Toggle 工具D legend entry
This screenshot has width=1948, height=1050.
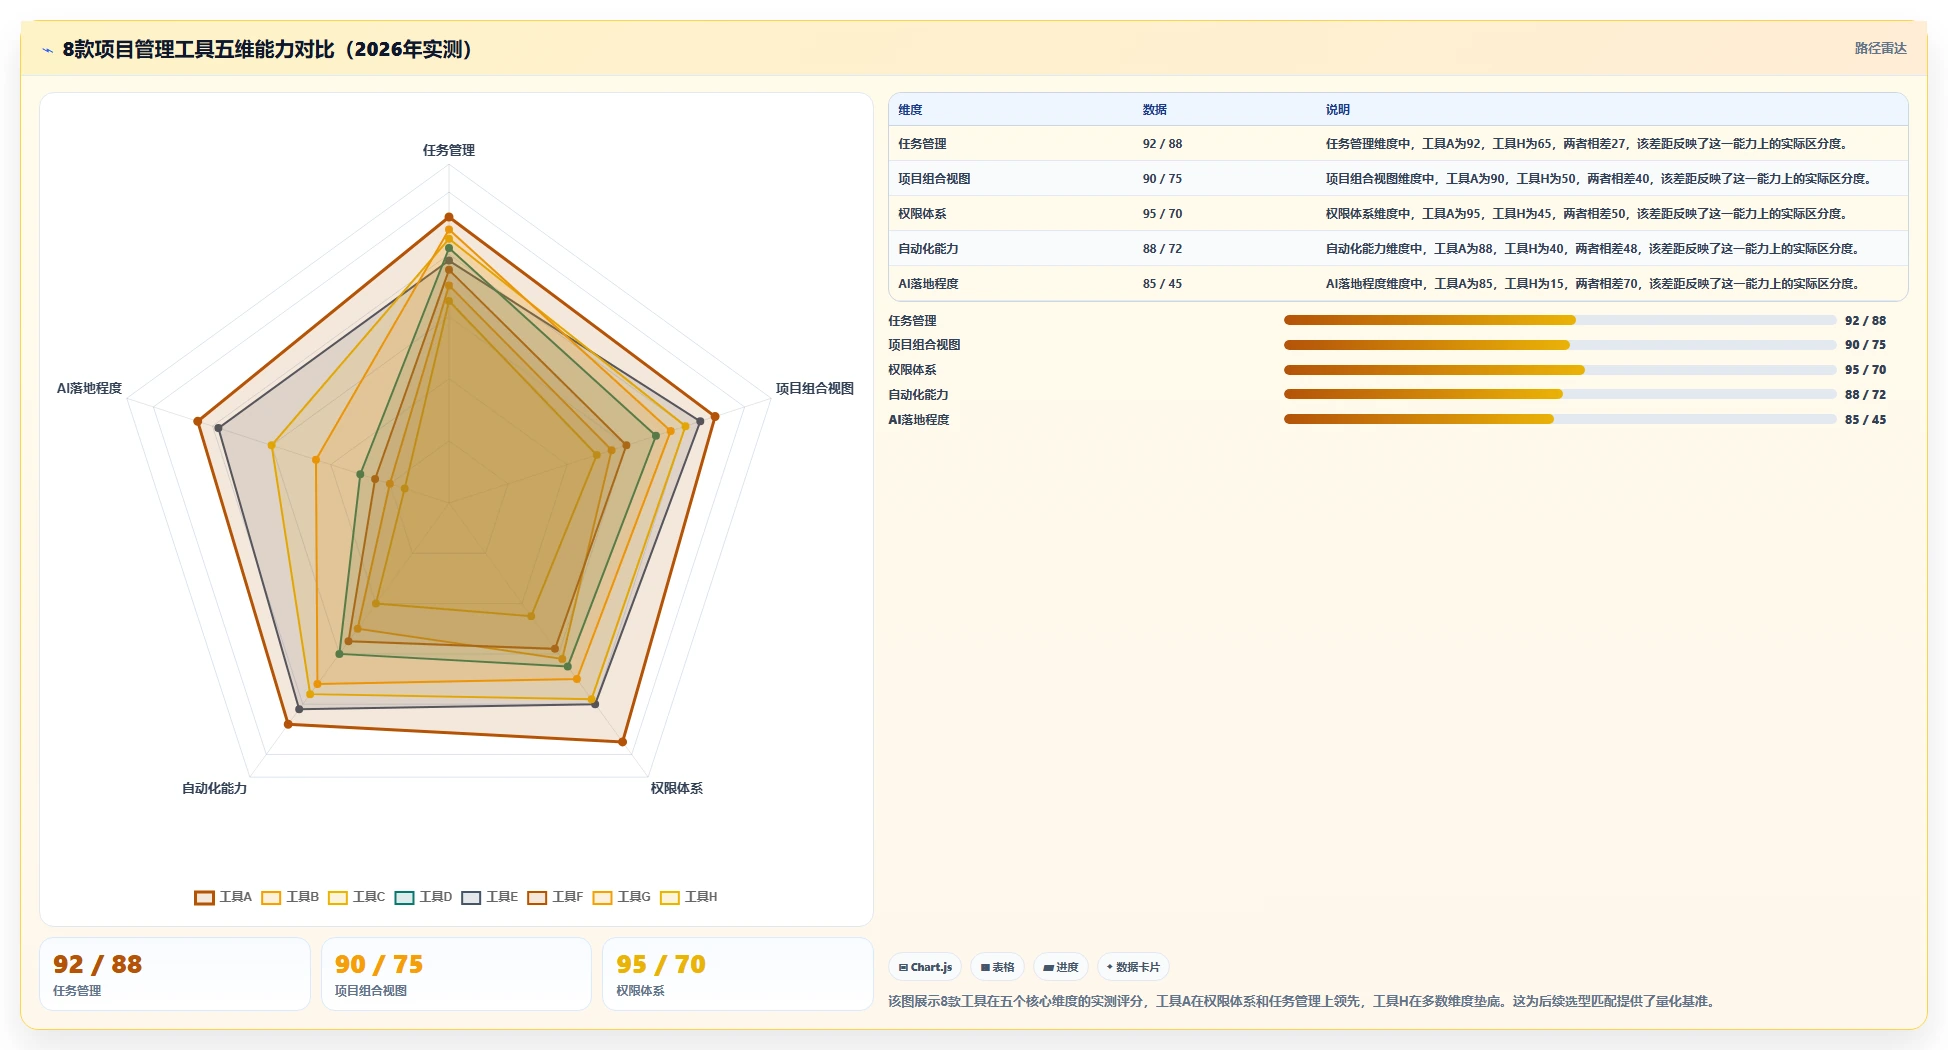[423, 897]
